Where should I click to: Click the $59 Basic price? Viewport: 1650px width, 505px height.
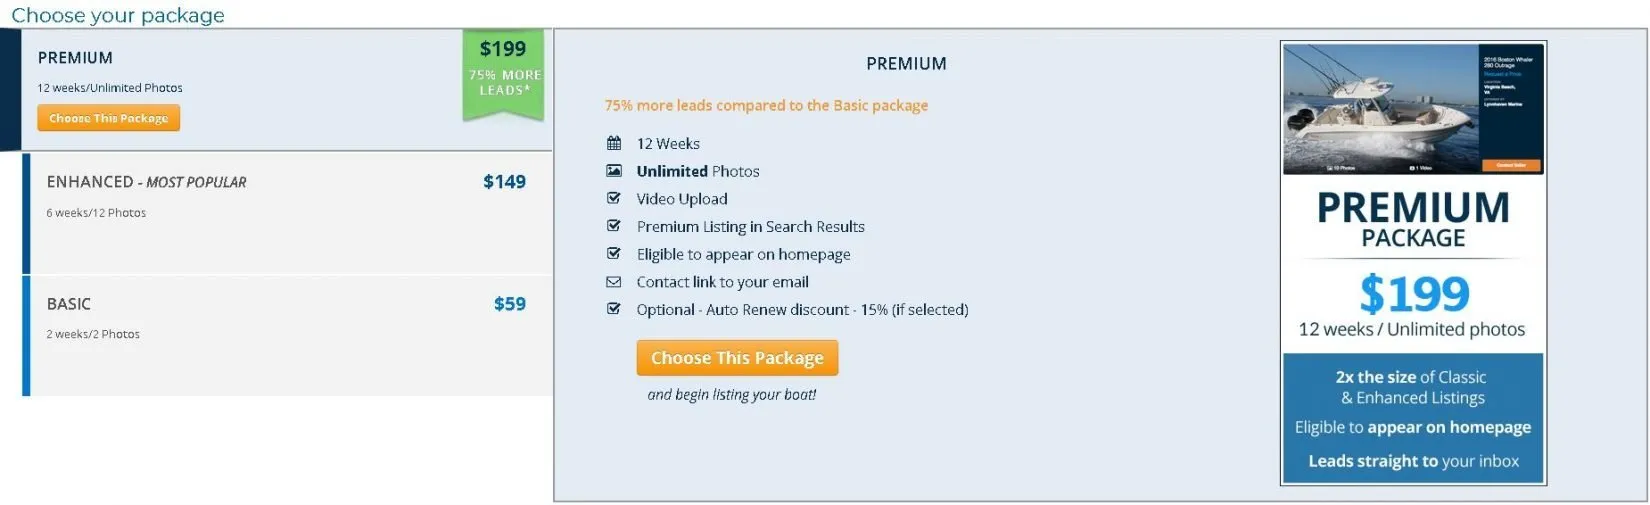(x=509, y=303)
